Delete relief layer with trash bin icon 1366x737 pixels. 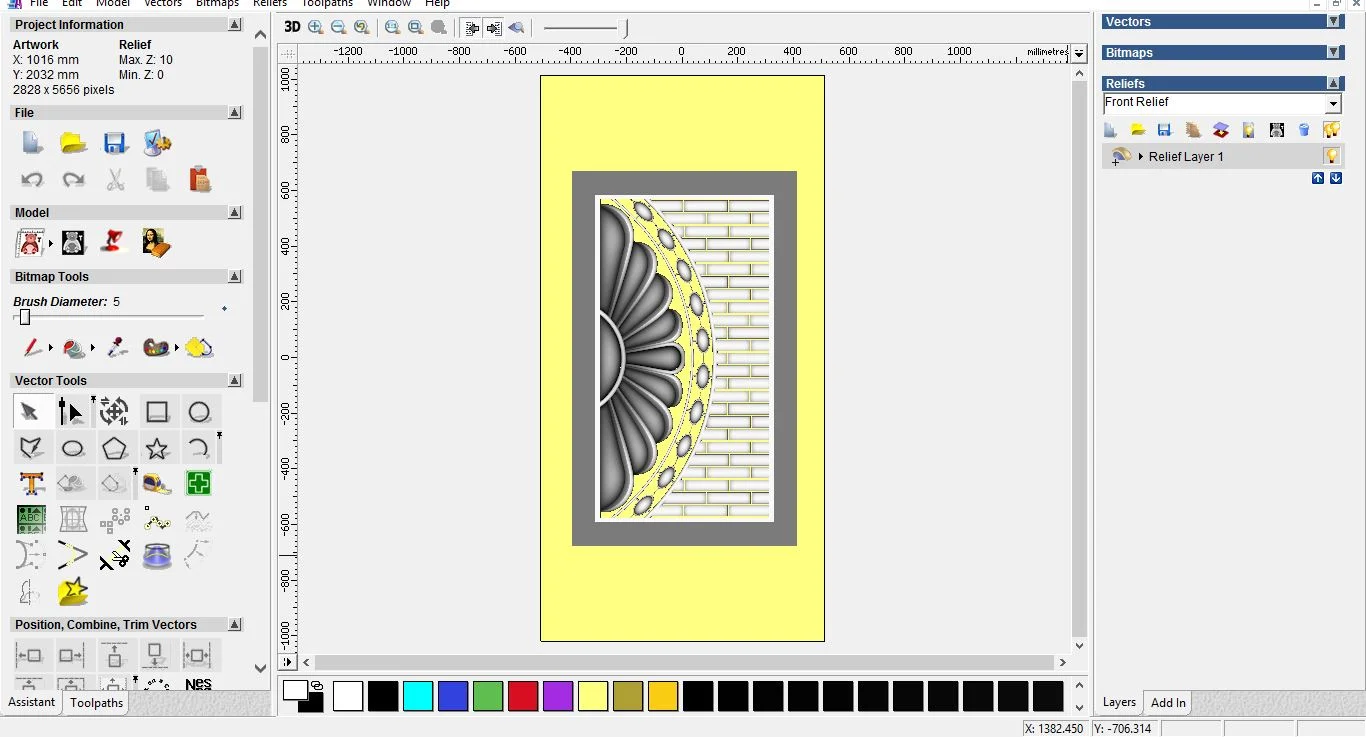[1304, 130]
